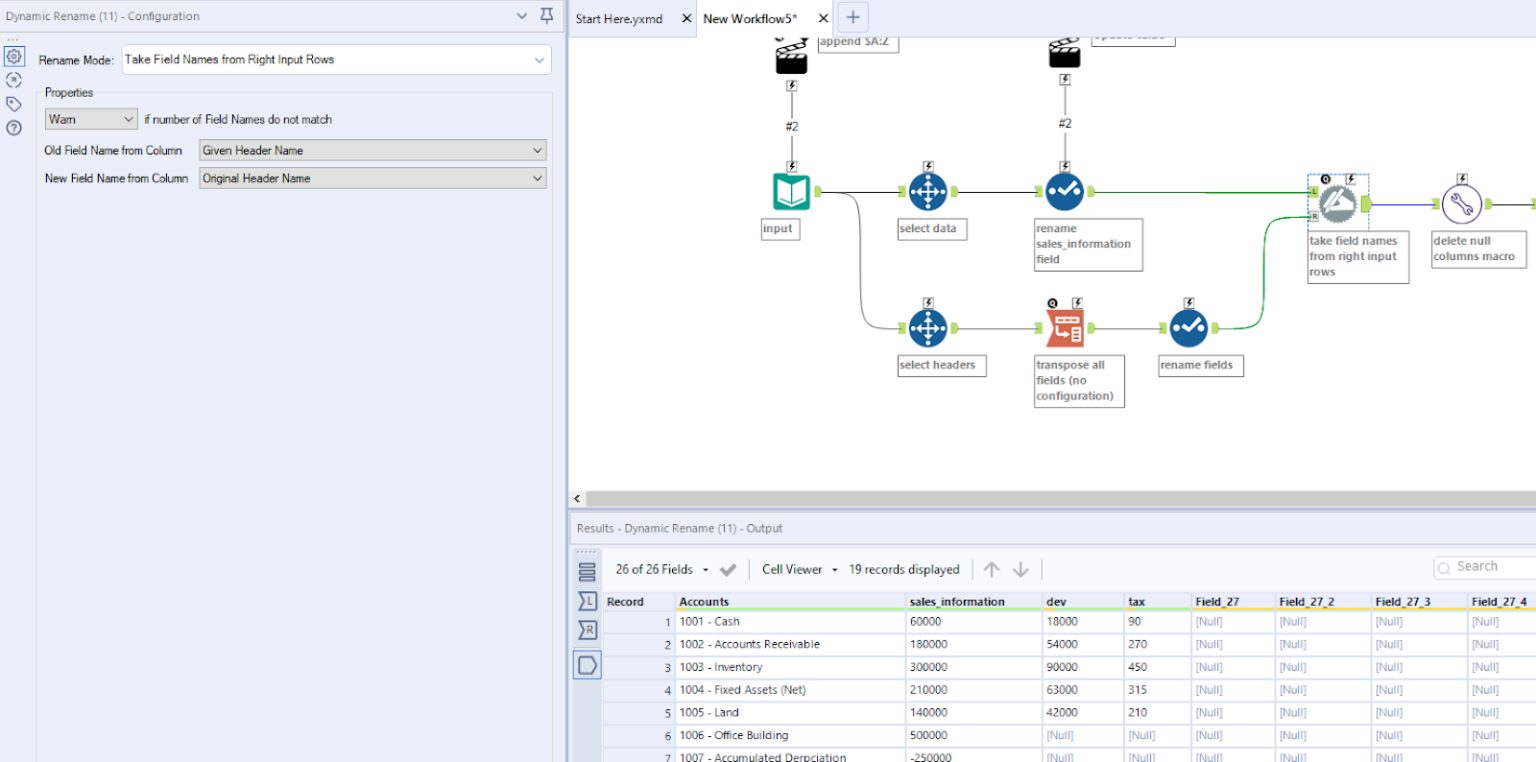This screenshot has width=1536, height=762.
Task: Apply fields with the checkmark in Results
Action: point(727,568)
